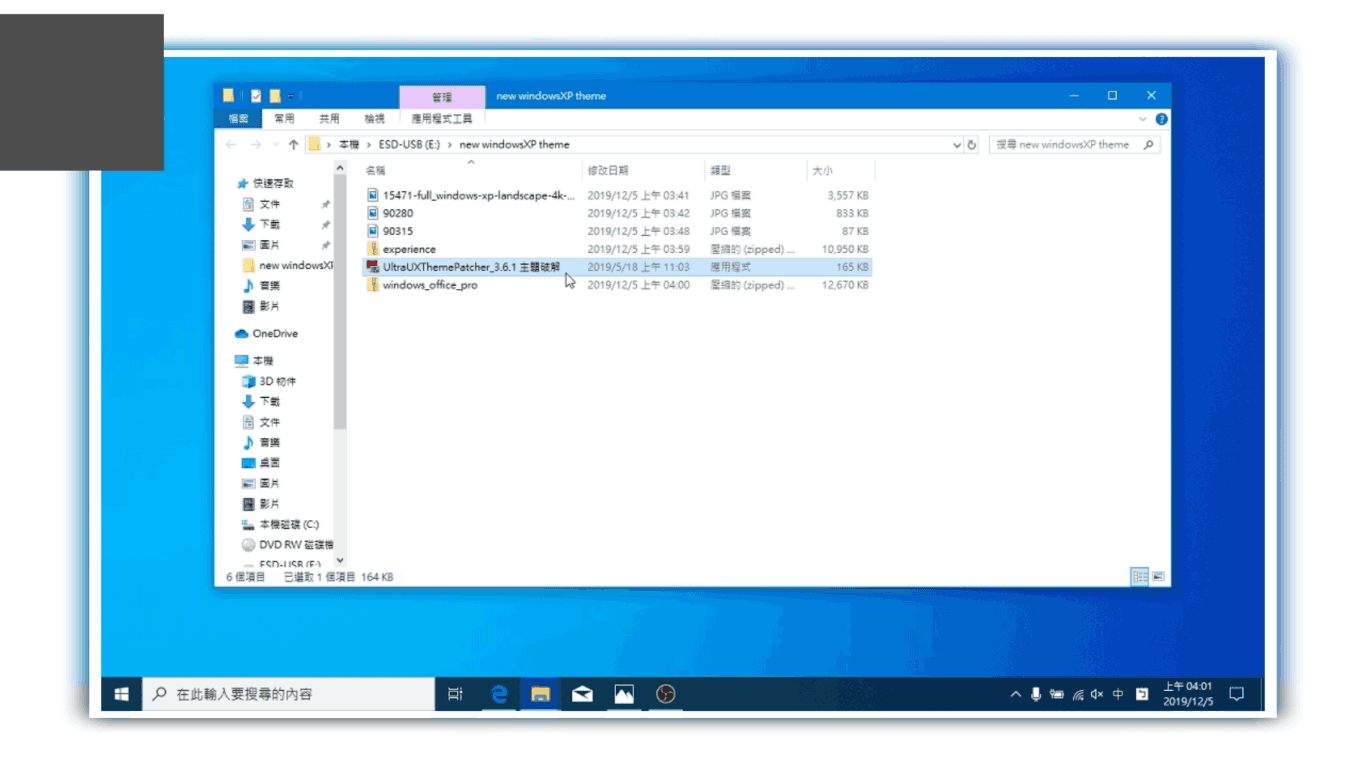Screen dimensions: 1366x768
Task: Open the 應用程式工具 ribbon tab
Action: [x=442, y=118]
